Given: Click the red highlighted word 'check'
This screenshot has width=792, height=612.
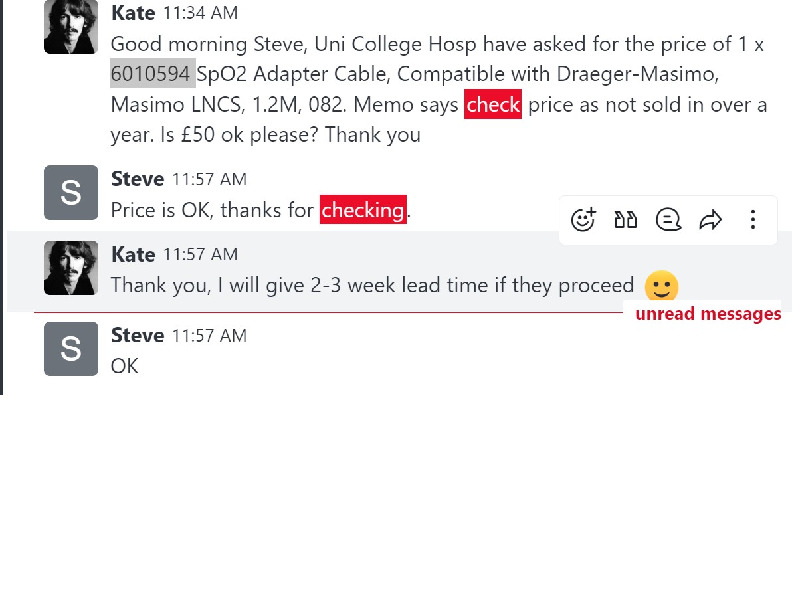Looking at the screenshot, I should pos(493,105).
